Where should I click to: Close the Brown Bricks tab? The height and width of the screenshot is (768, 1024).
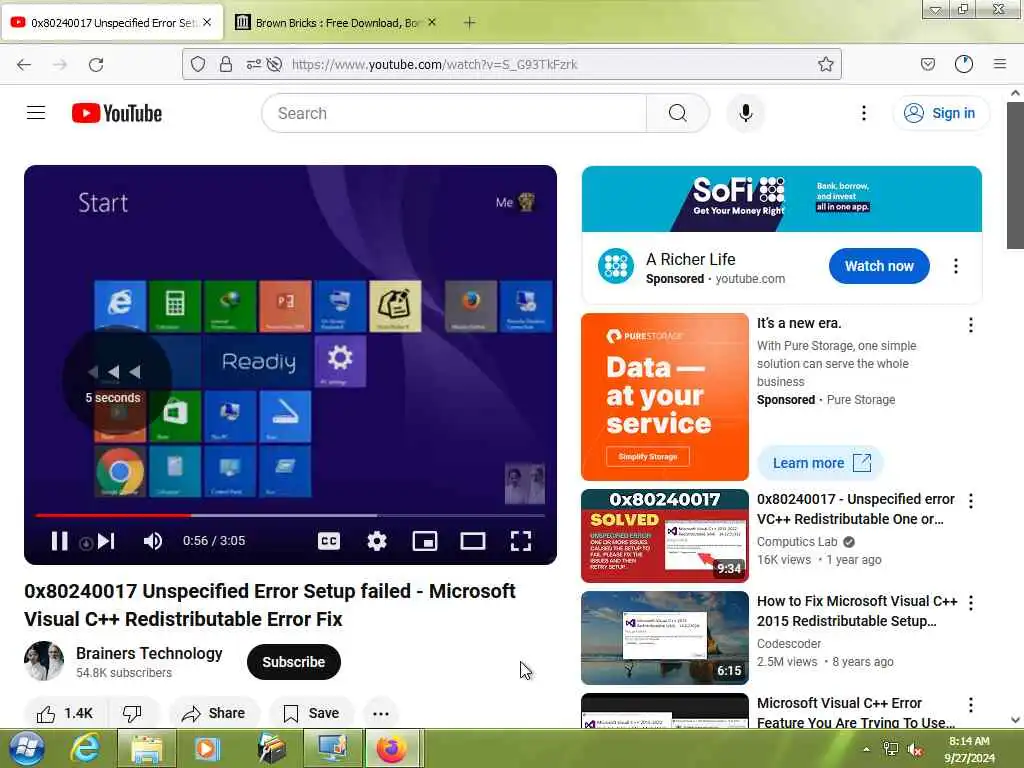click(432, 22)
